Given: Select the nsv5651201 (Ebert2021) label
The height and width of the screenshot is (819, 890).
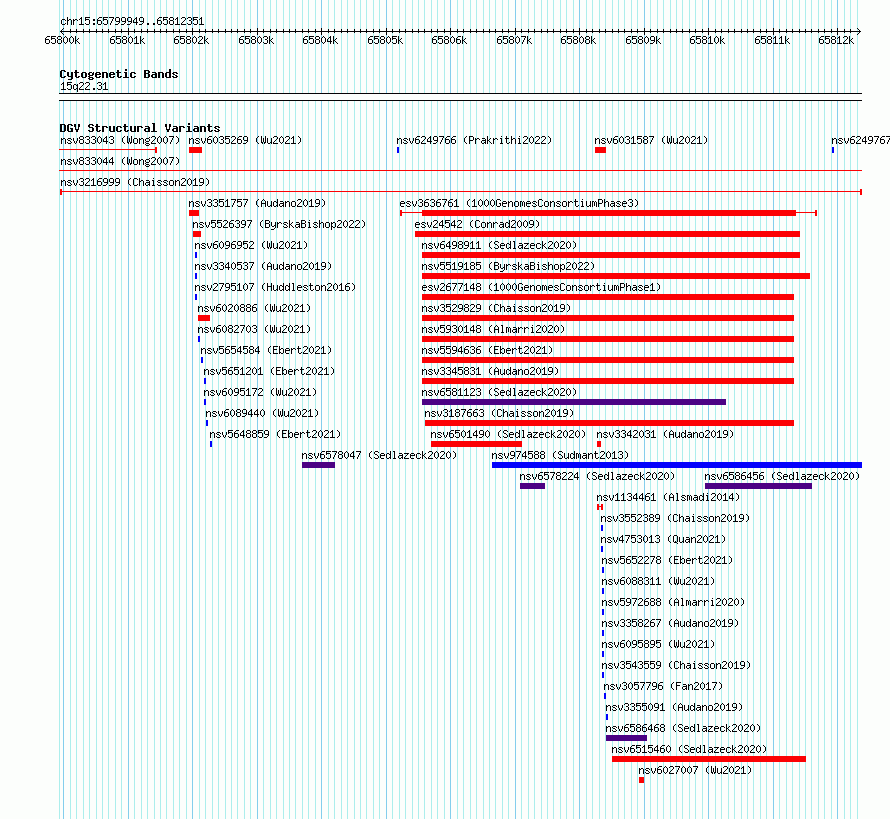Looking at the screenshot, I should pyautogui.click(x=269, y=371).
